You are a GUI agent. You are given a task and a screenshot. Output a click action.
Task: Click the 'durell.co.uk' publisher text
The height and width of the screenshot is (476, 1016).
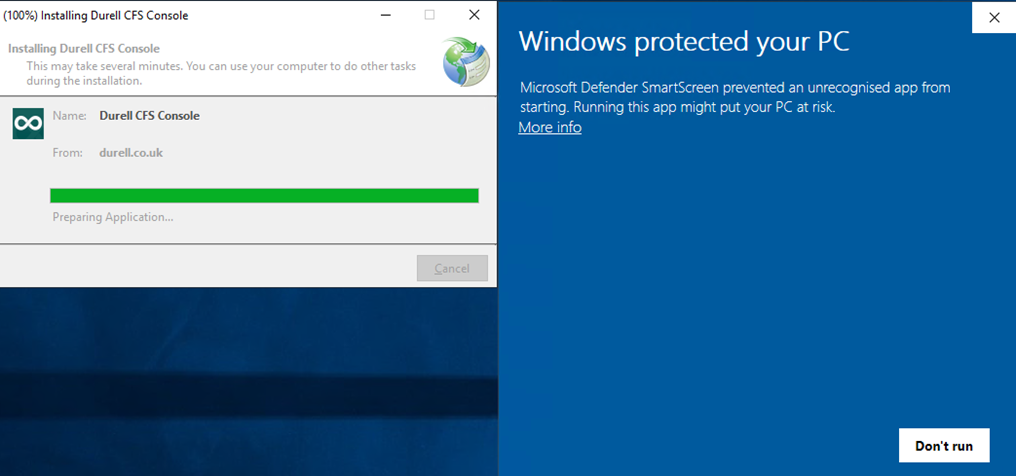click(x=131, y=153)
